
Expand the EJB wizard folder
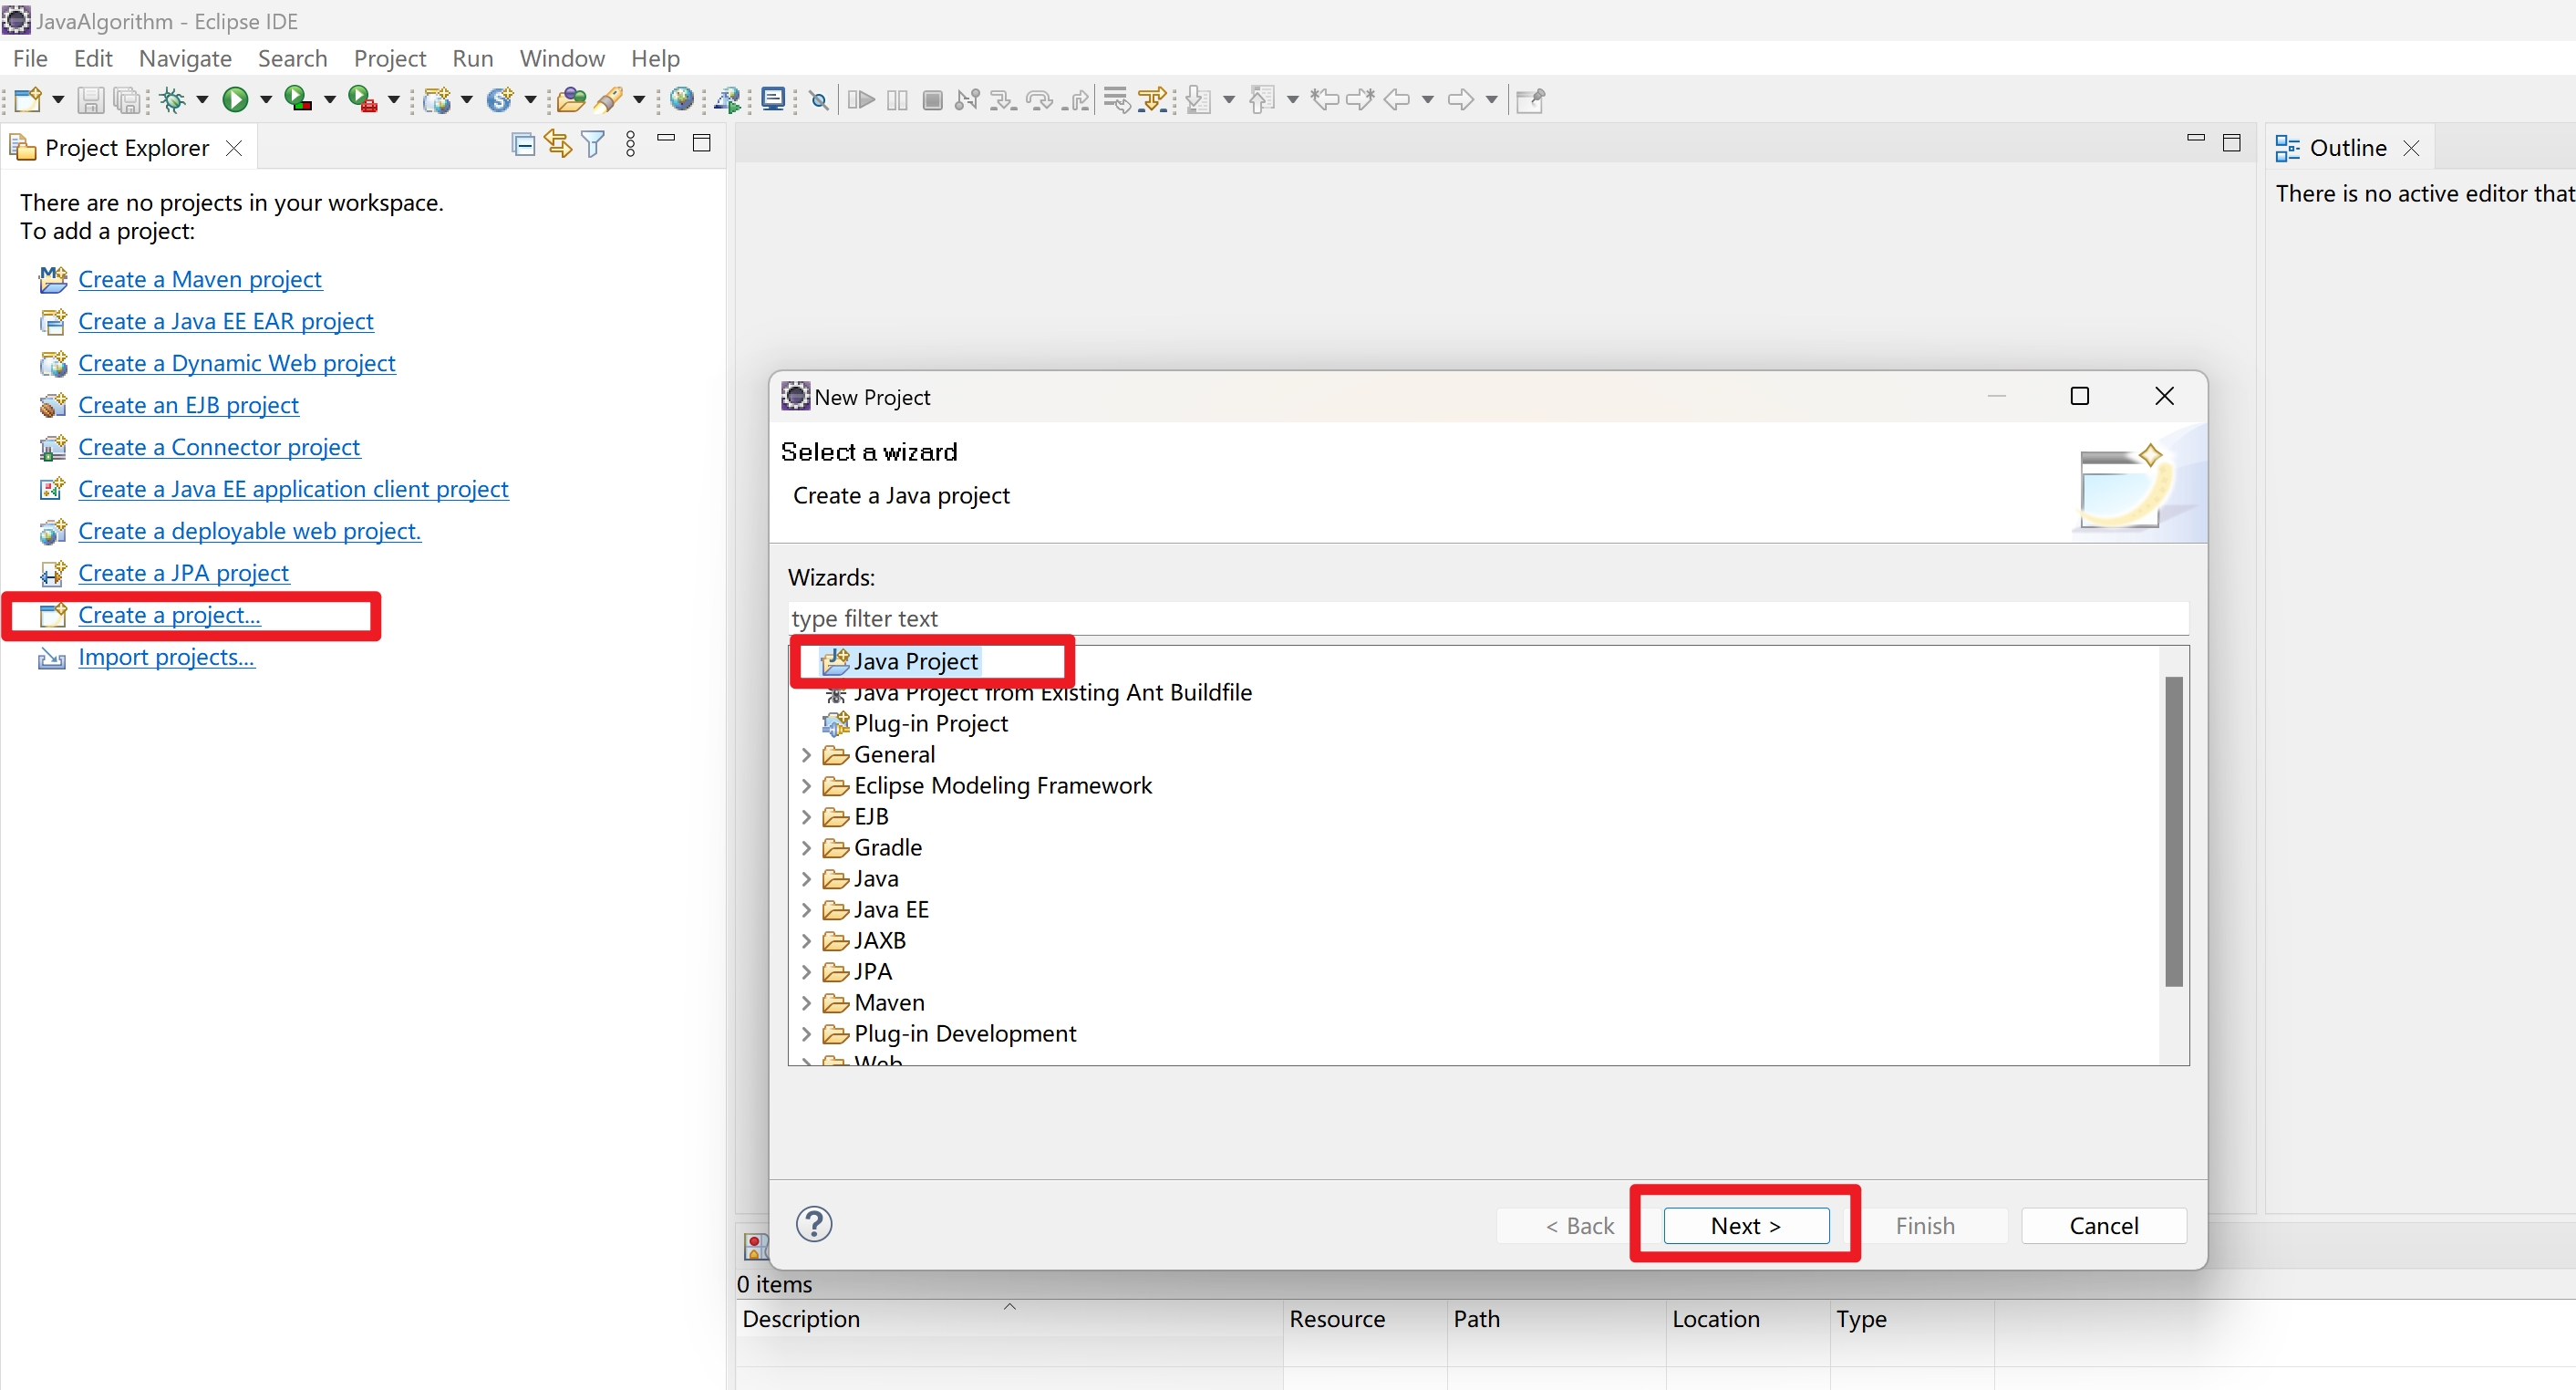806,817
